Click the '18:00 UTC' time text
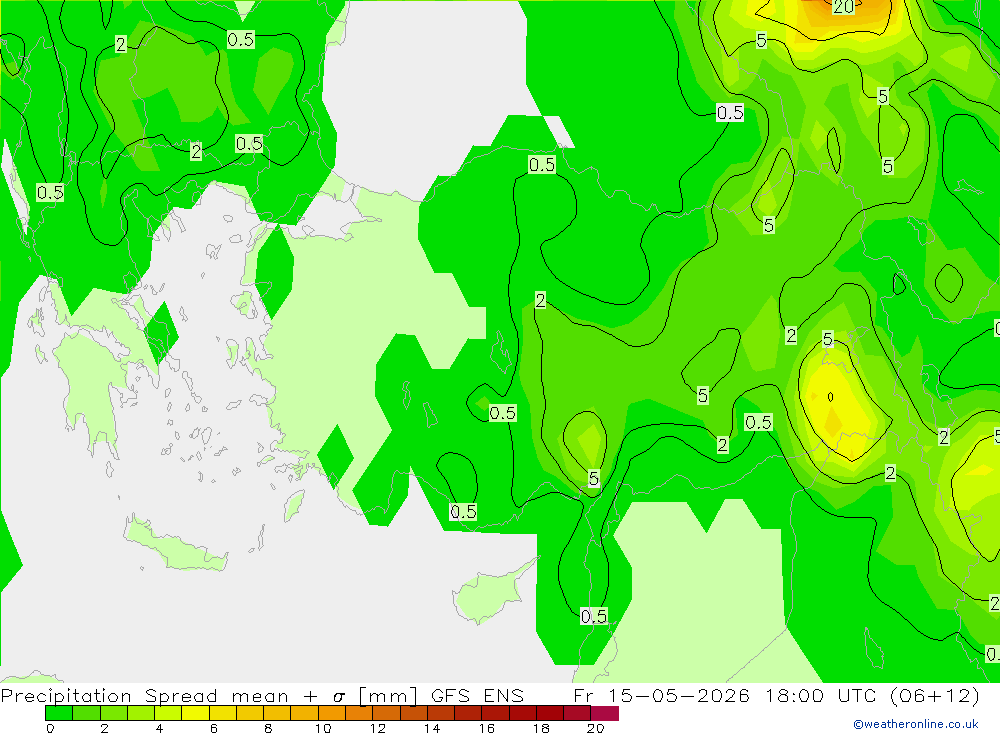This screenshot has height=733, width=1000. pos(823,695)
